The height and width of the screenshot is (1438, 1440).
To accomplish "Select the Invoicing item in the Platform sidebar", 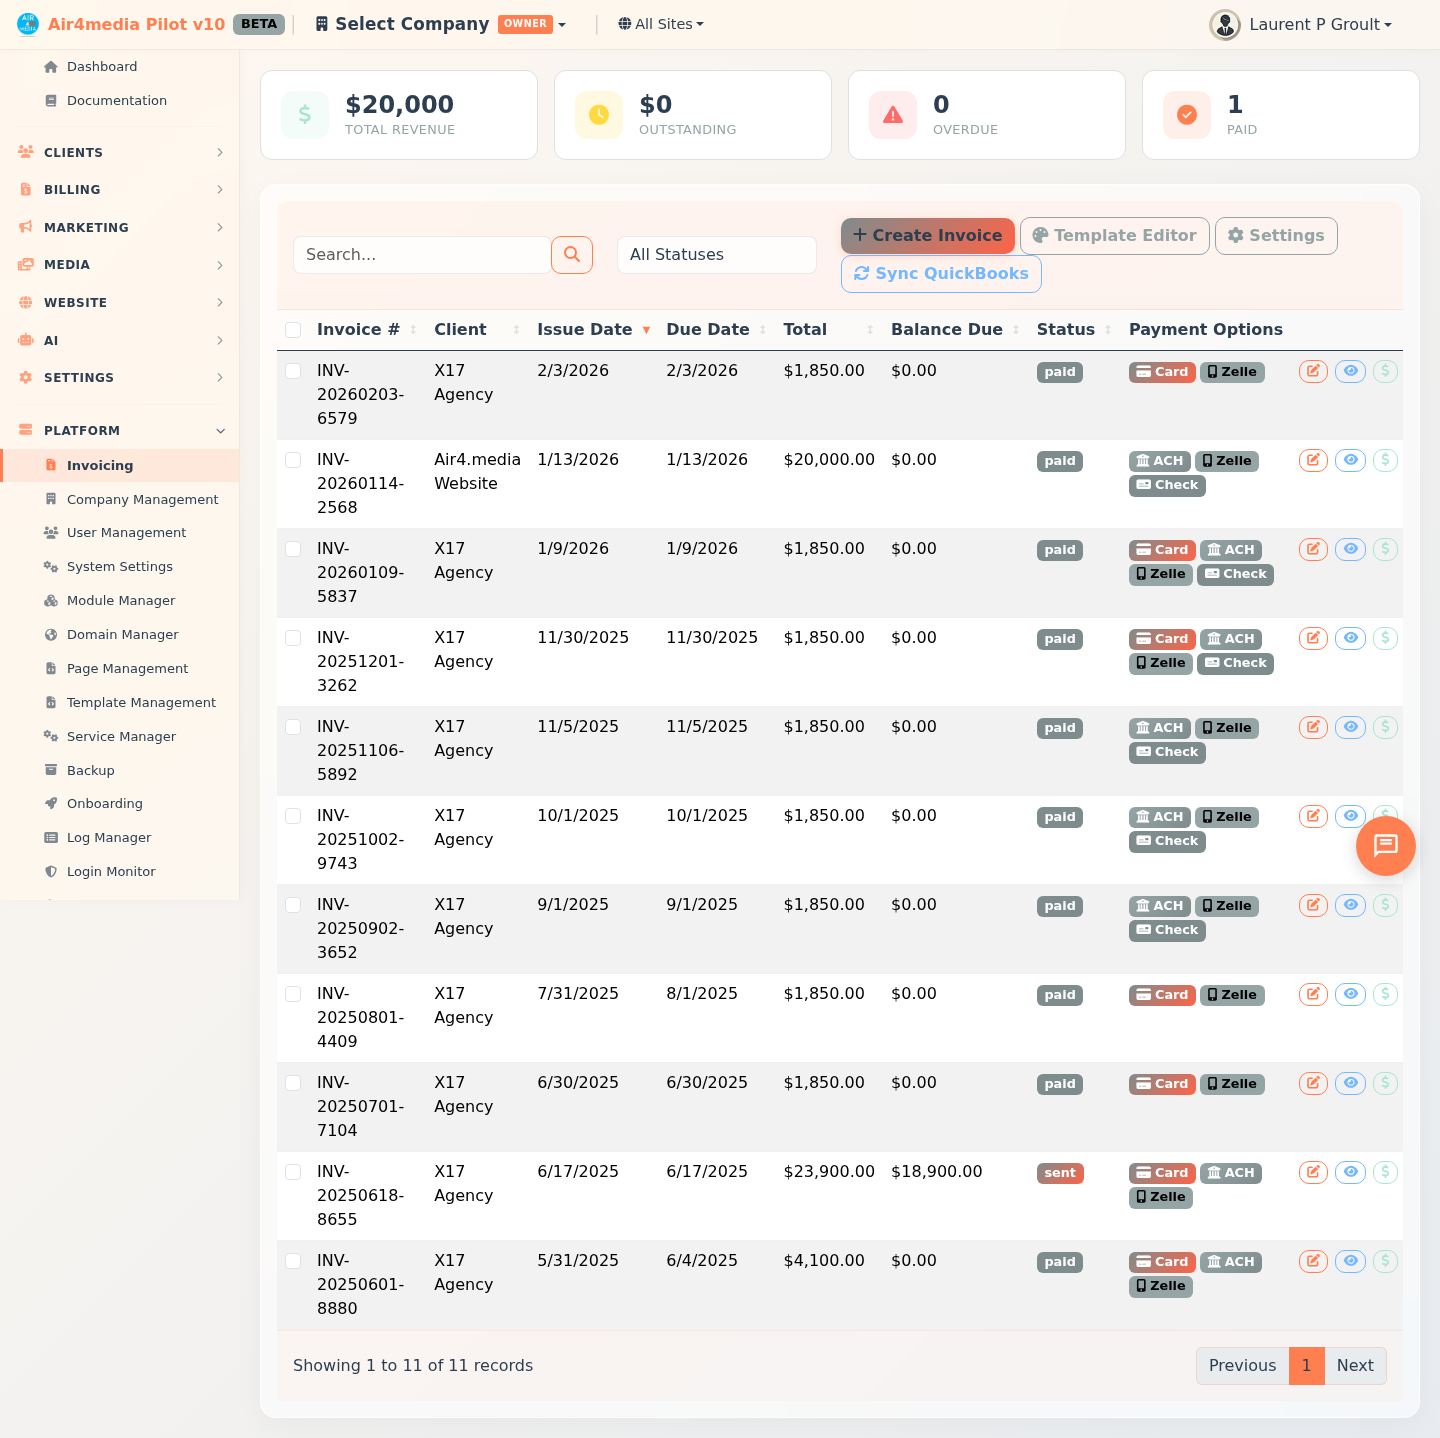I will (99, 465).
